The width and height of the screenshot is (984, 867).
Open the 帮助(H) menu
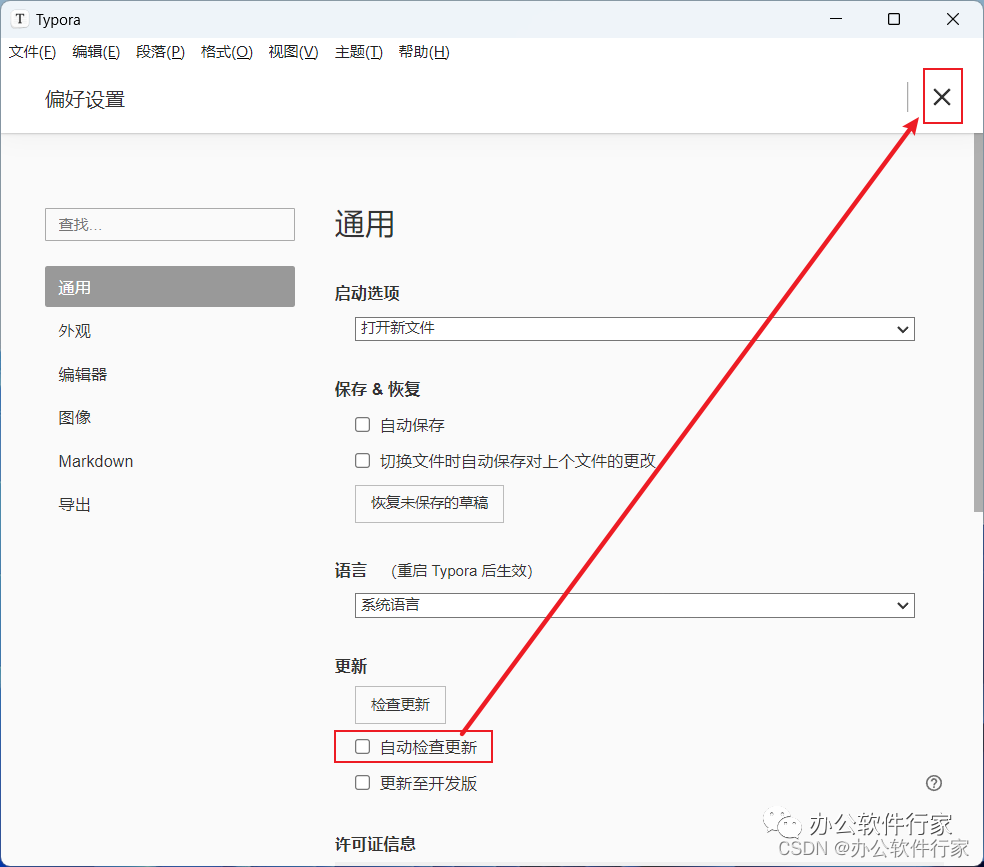point(424,52)
